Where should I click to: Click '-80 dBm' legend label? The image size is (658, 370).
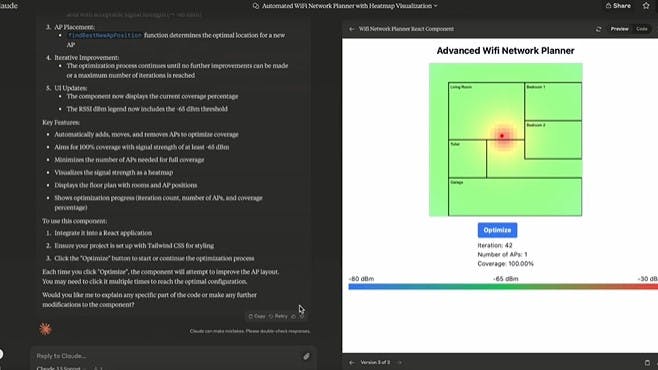point(361,279)
